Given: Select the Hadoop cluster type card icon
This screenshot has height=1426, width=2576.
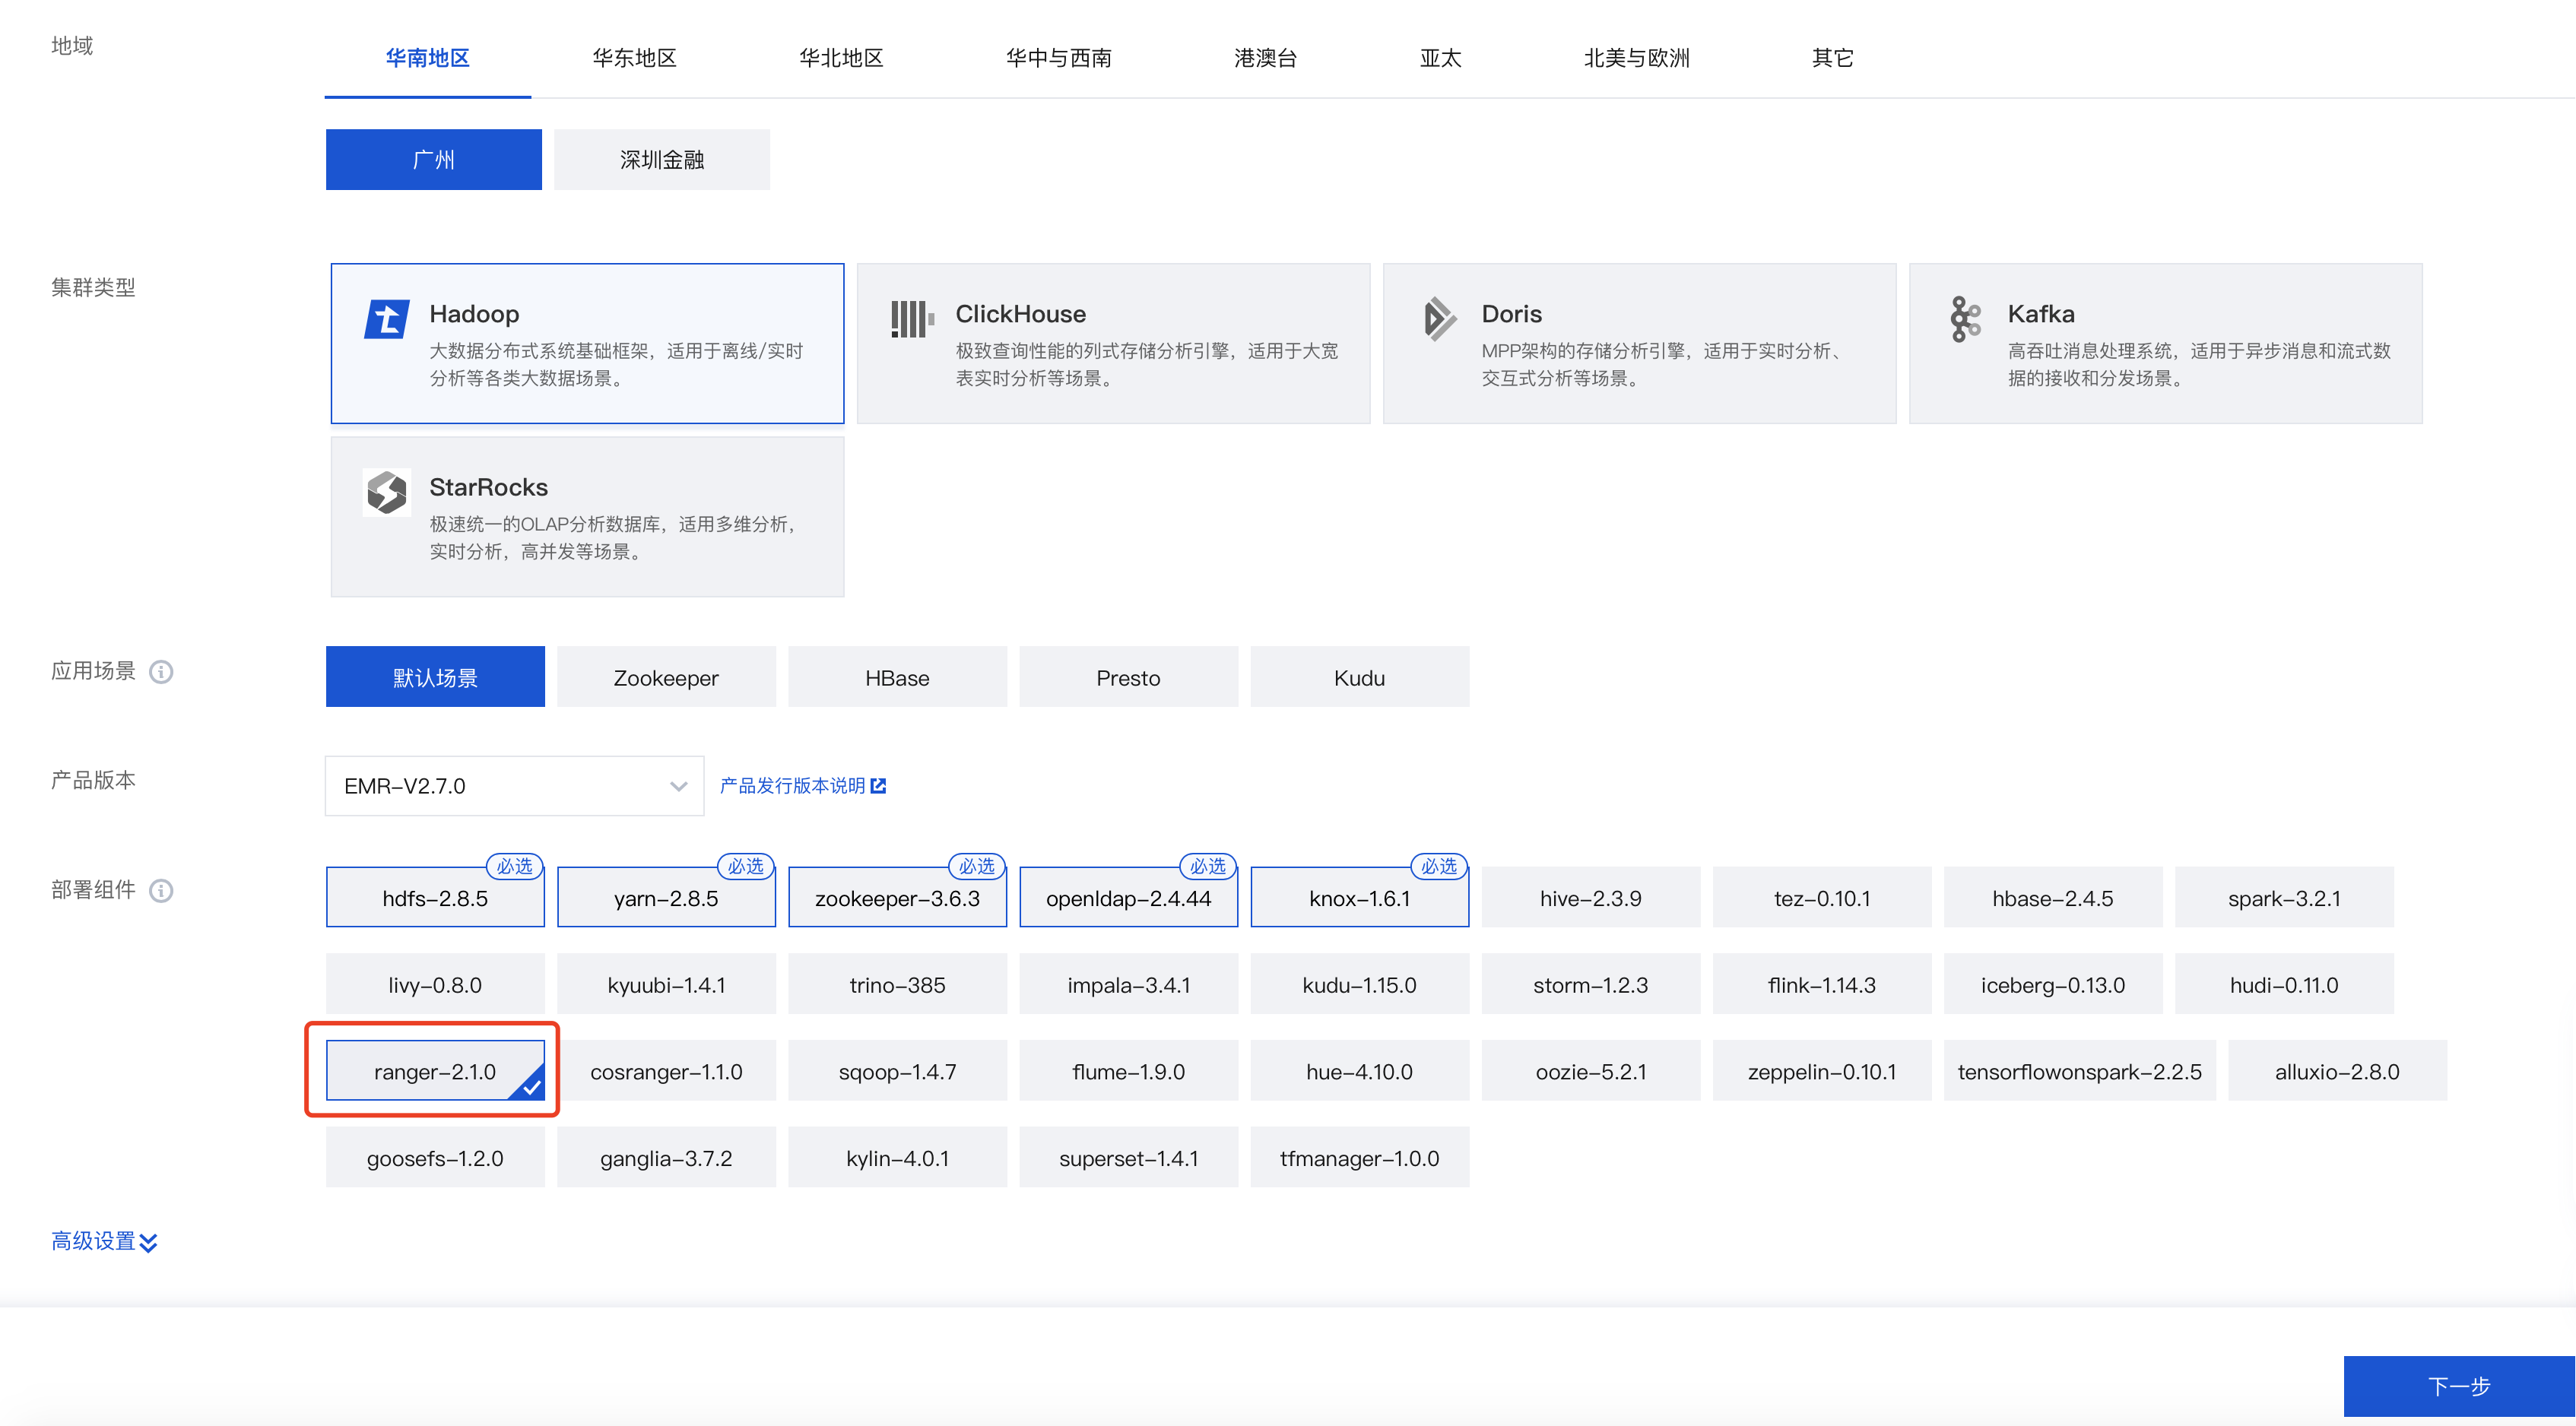Looking at the screenshot, I should tap(388, 319).
